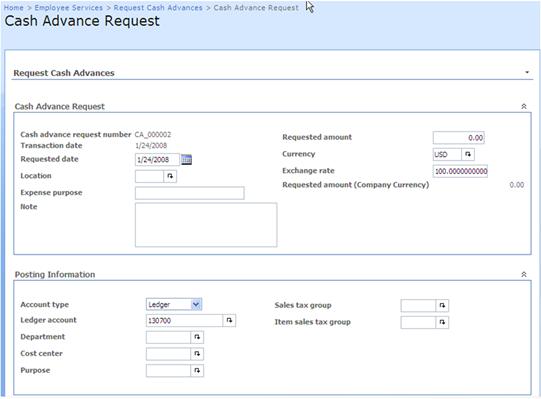Expand the Account type Ledger dropdown

[196, 304]
